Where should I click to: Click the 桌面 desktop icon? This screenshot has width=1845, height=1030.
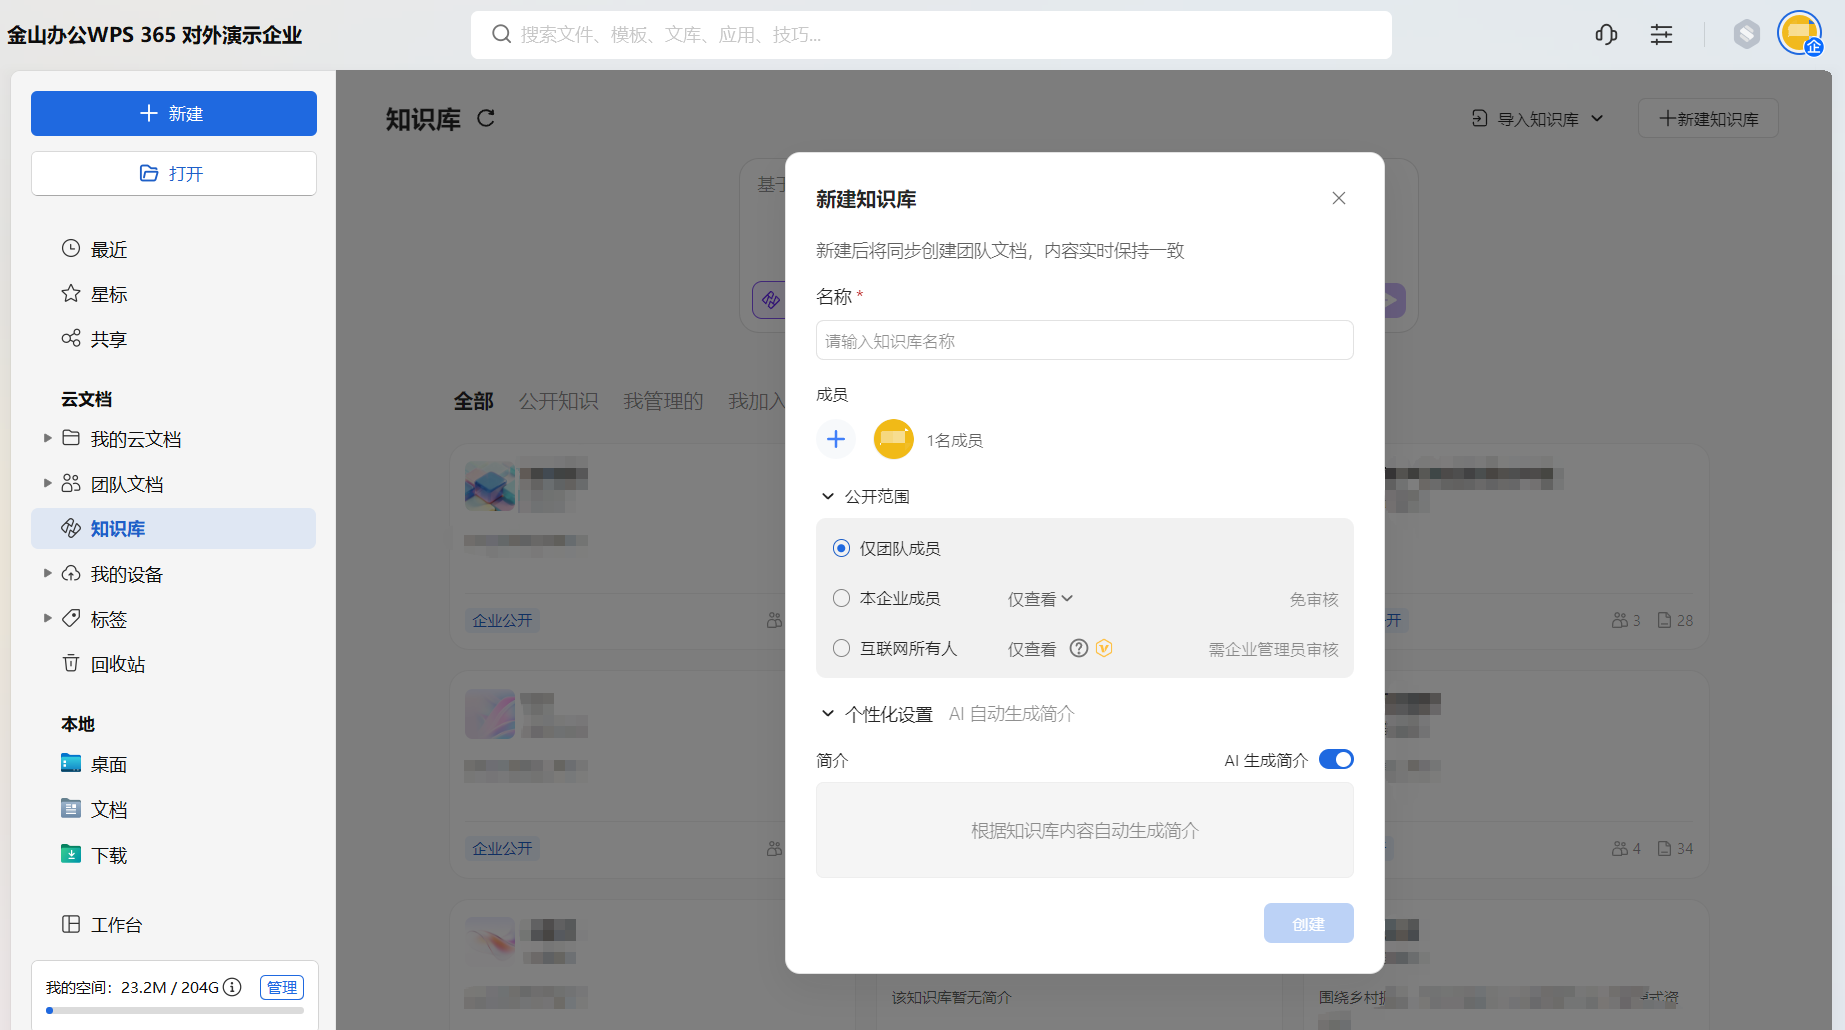click(71, 763)
